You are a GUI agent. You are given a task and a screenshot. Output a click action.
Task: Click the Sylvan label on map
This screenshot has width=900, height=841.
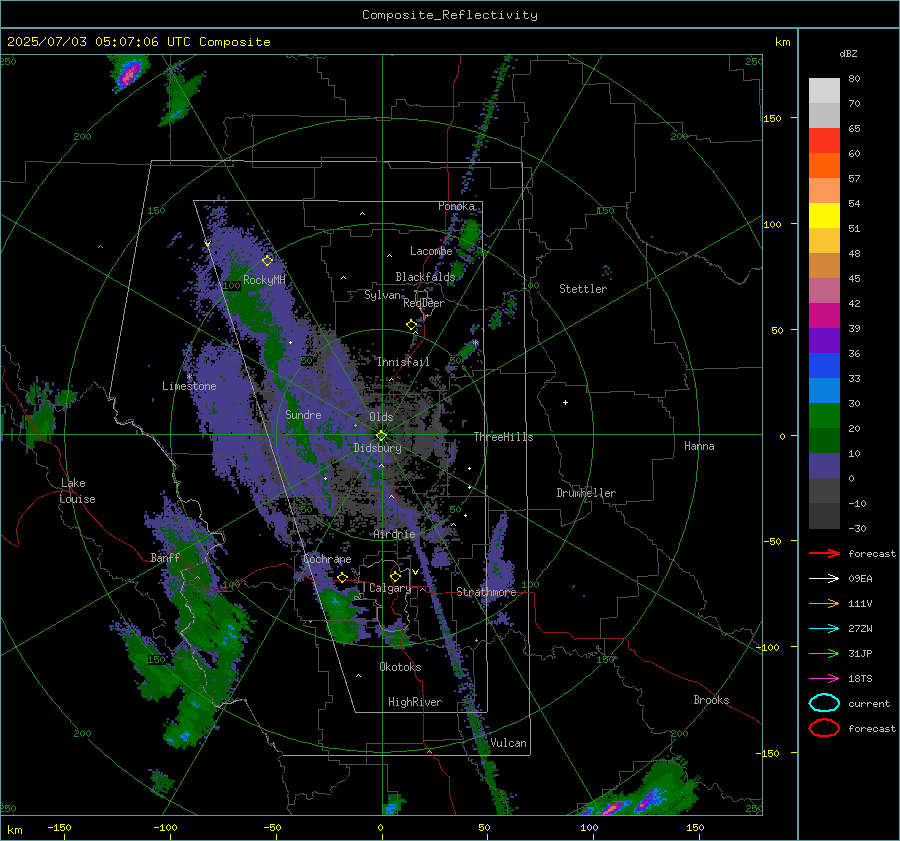point(382,295)
